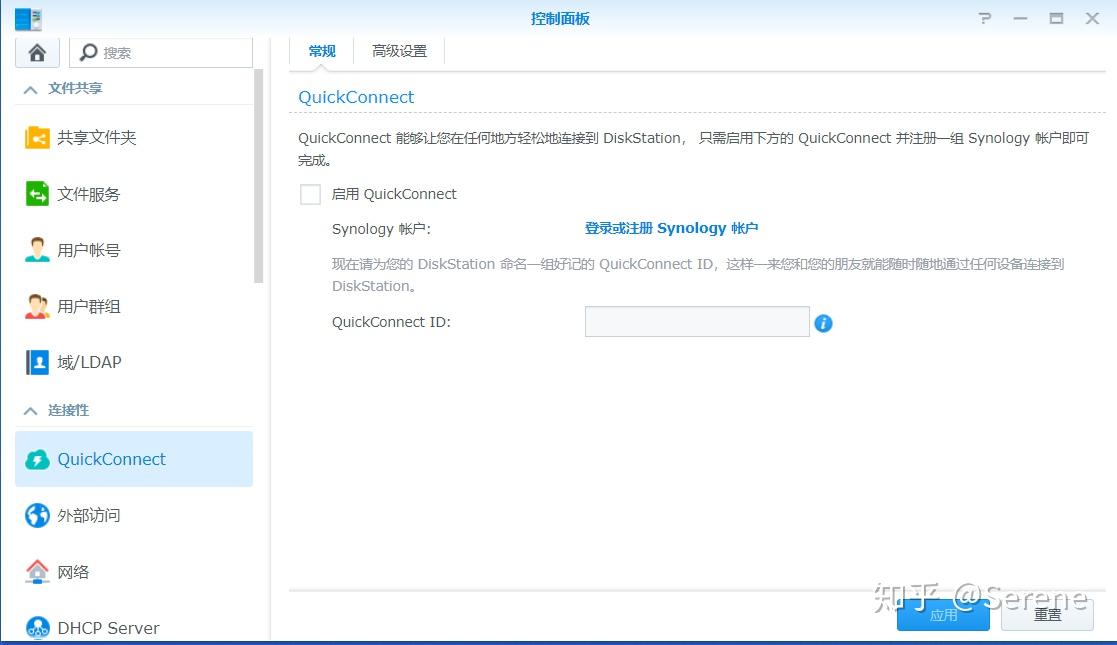Enable the 启用 QuickConnect checkbox
Screen dimensions: 1117x645
[310, 194]
